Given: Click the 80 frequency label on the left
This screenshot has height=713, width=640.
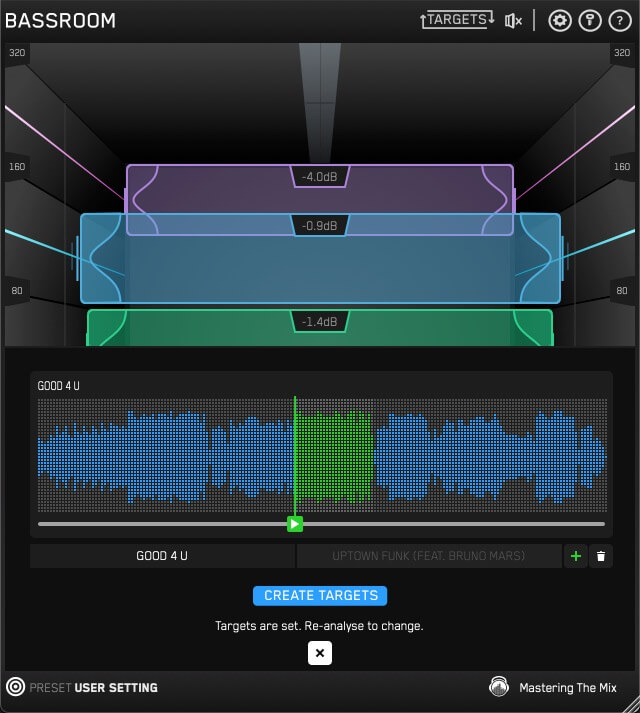Looking at the screenshot, I should (17, 291).
